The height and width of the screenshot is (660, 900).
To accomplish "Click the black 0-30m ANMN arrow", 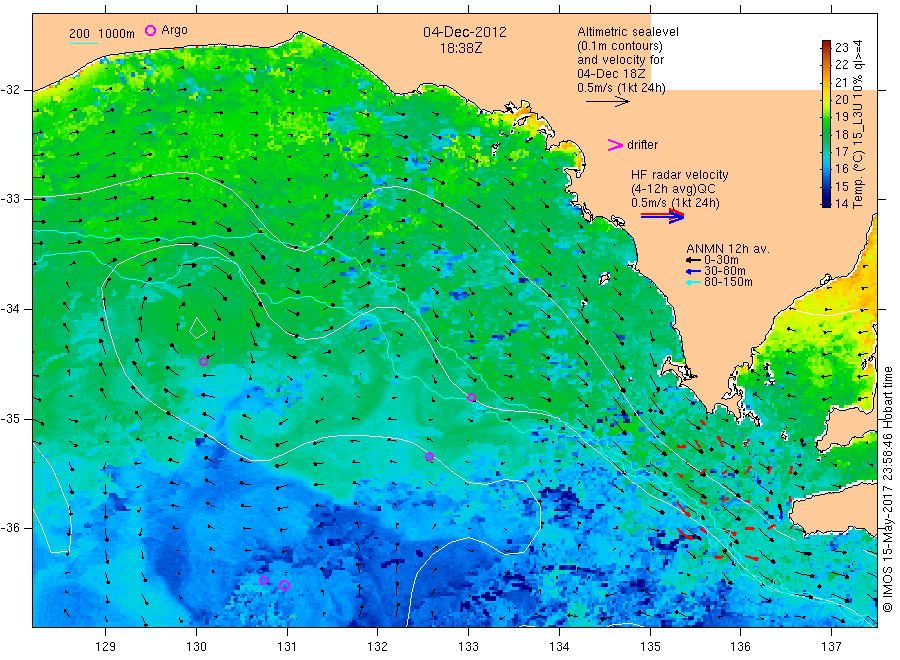I will (x=693, y=260).
